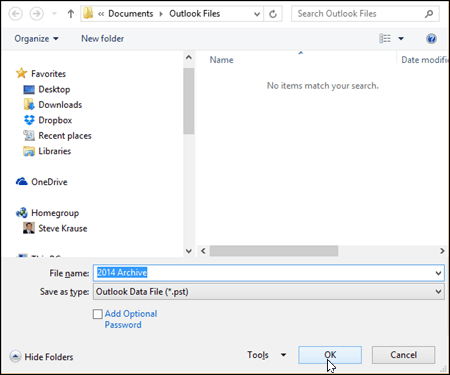Viewport: 450px width, 375px height.
Task: Change the view layout icon
Action: coord(385,38)
